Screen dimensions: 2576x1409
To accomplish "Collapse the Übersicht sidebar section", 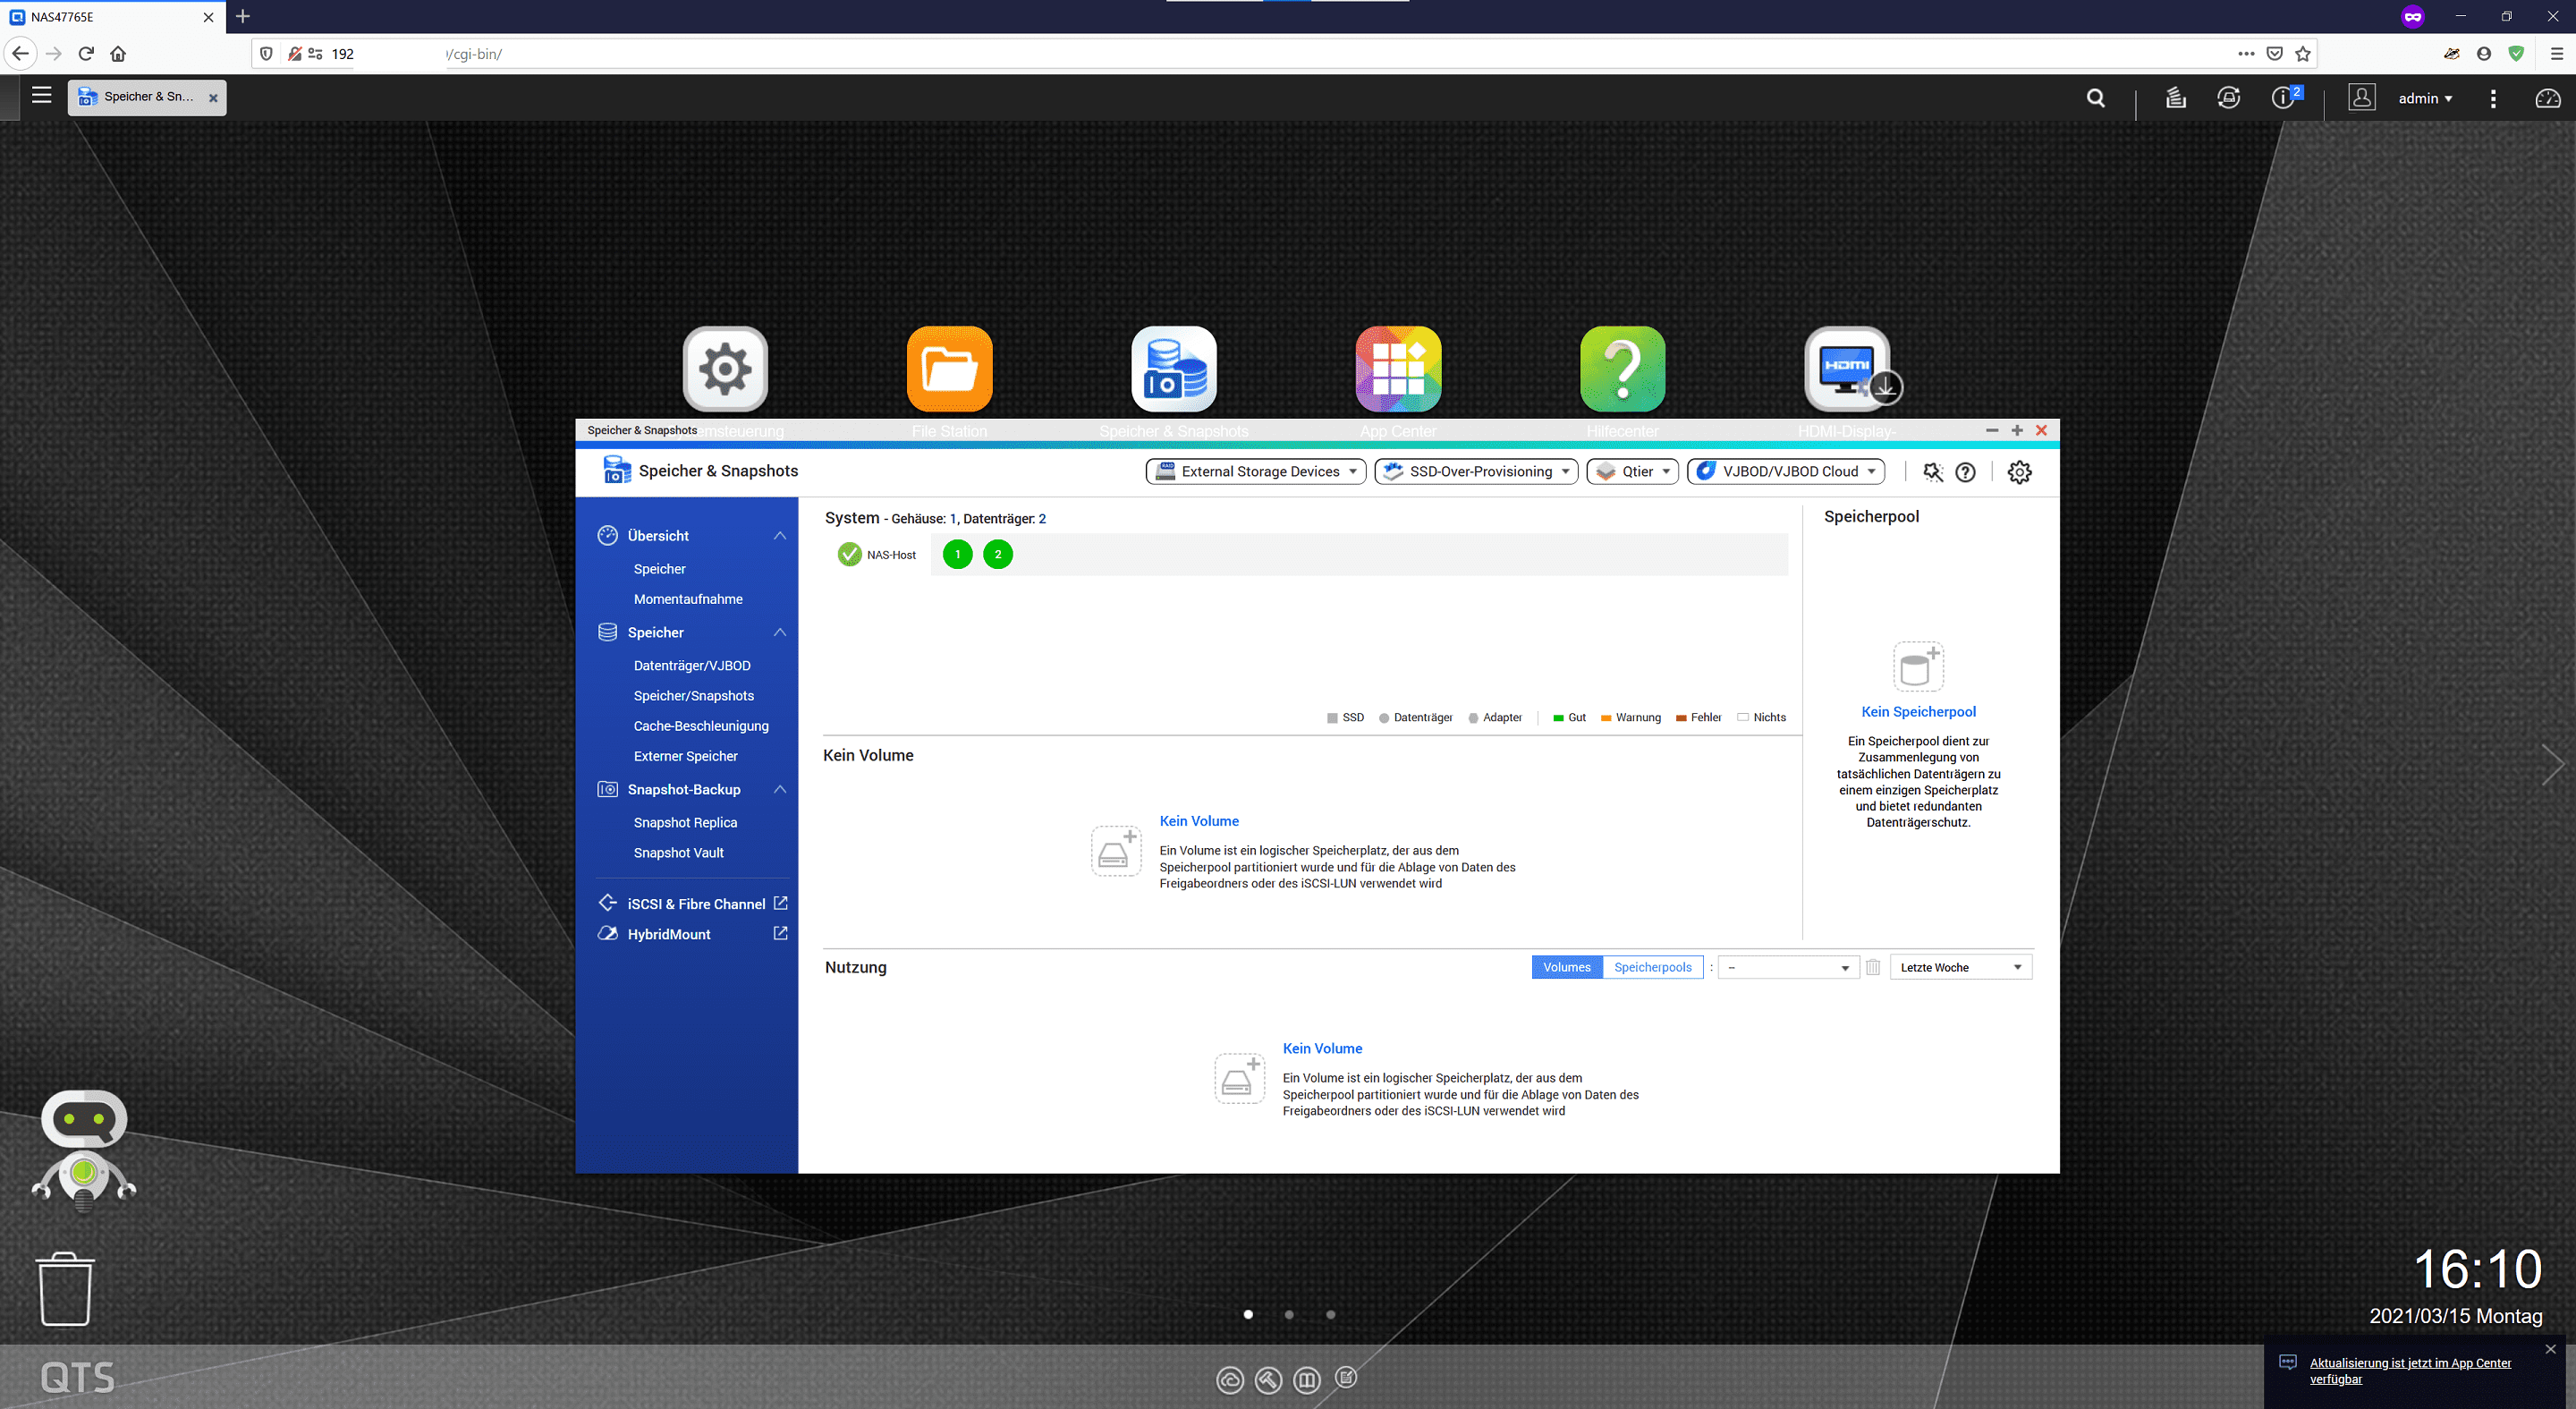I will 780,536.
